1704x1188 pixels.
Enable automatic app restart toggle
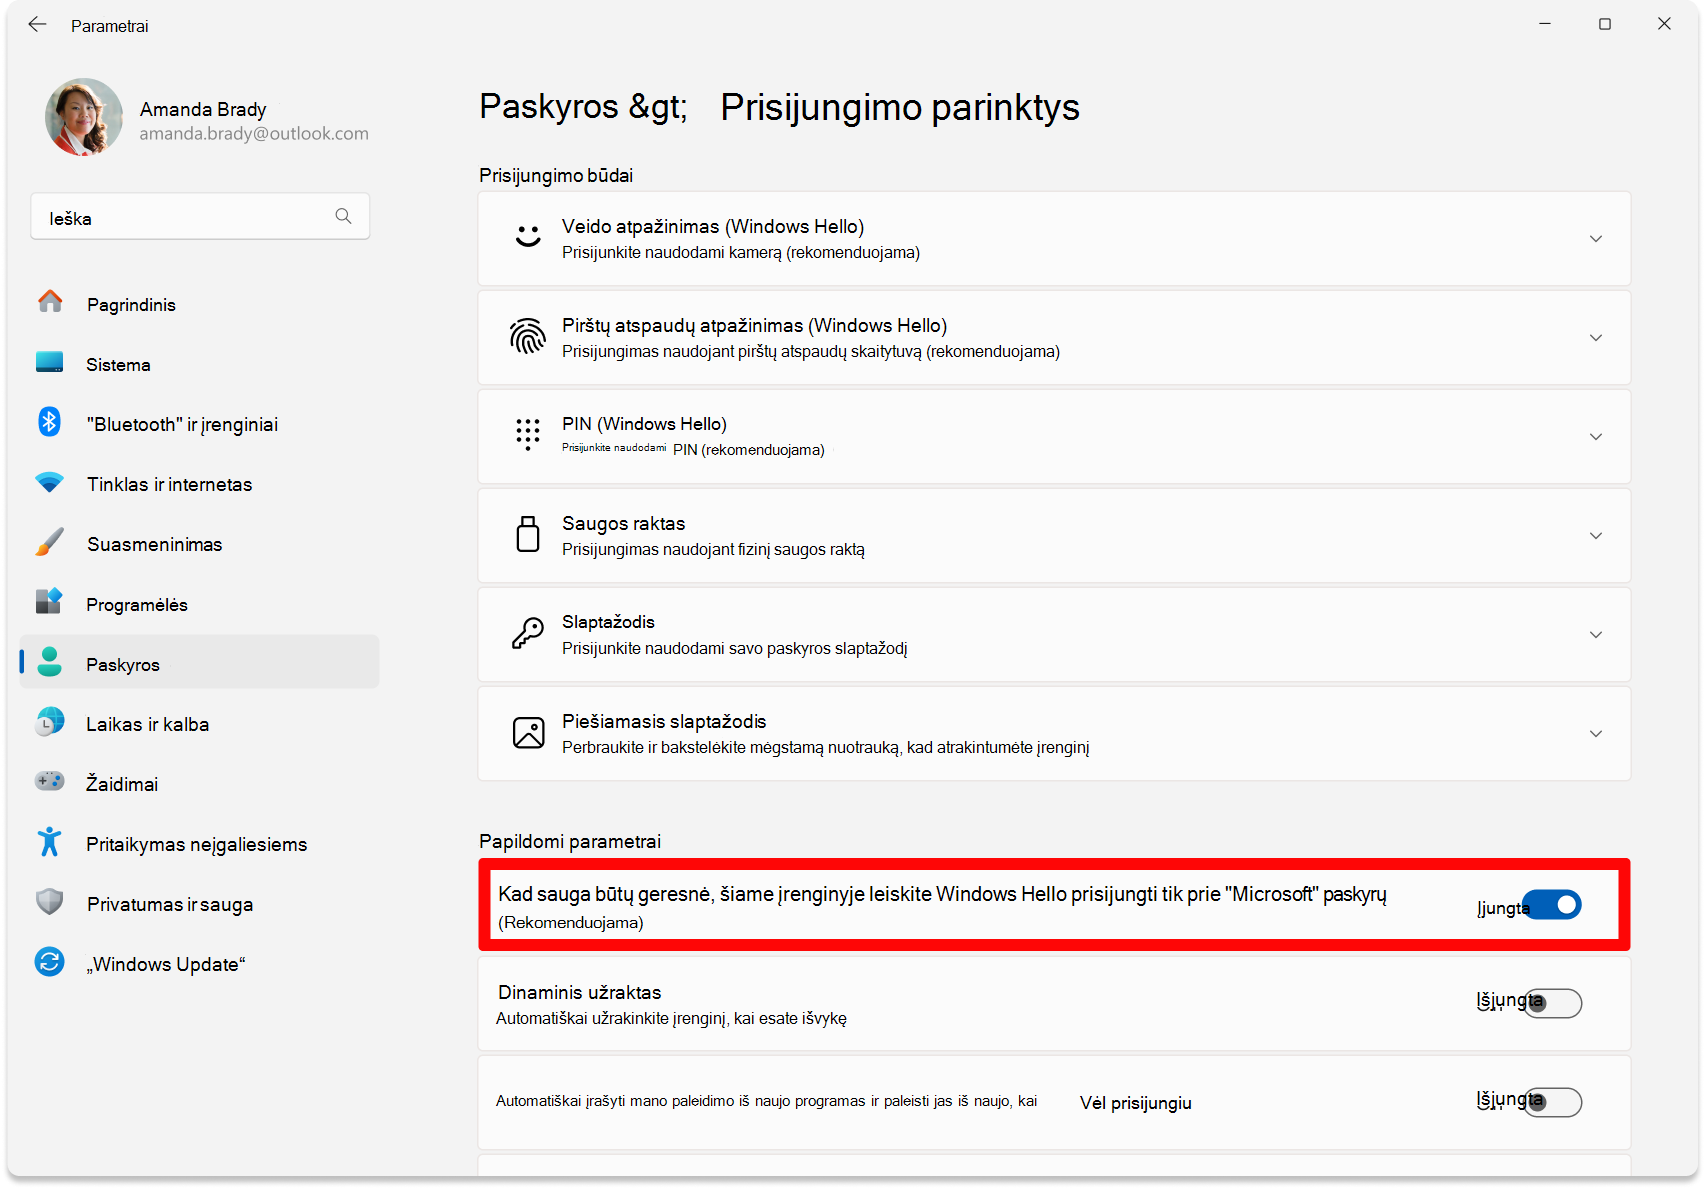[1552, 1102]
